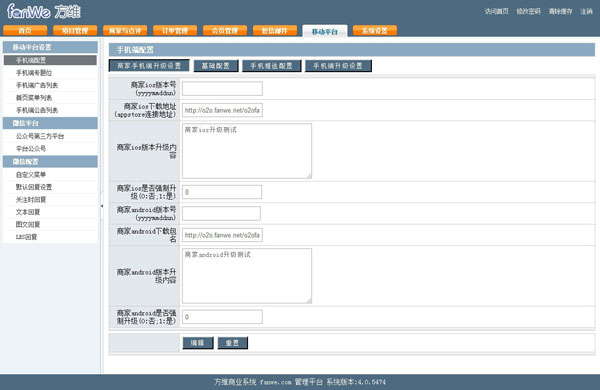
Task: Focus the 商家ios是否强制升级 input field
Action: tap(222, 192)
